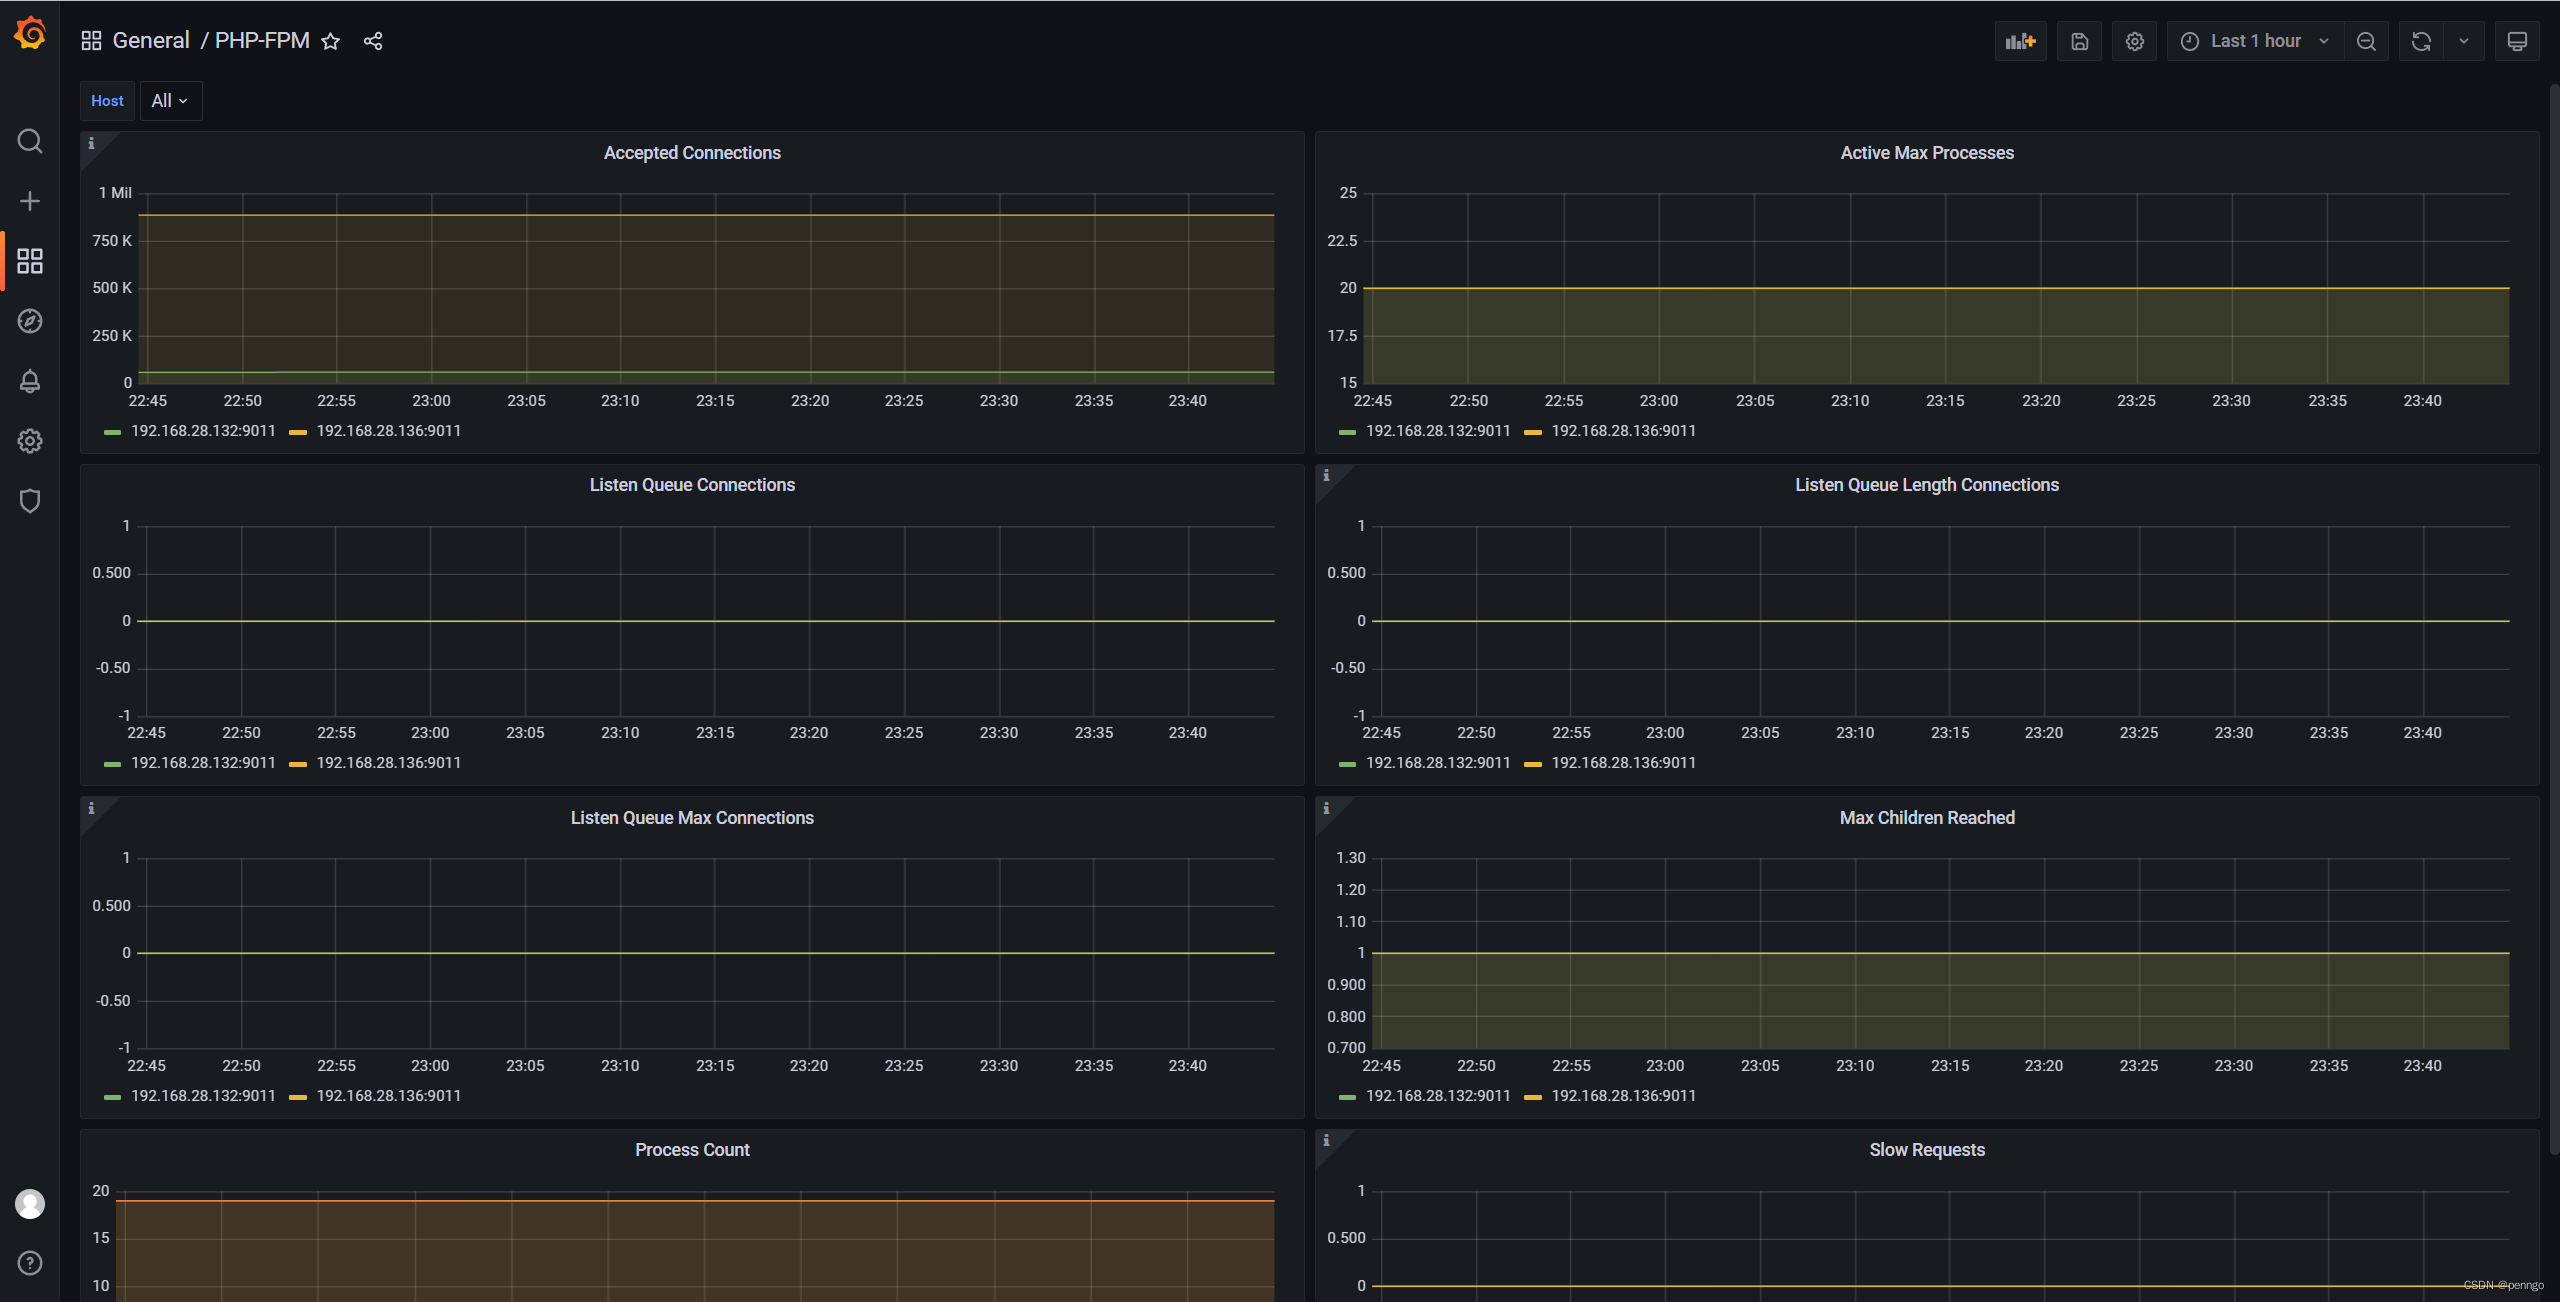The width and height of the screenshot is (2560, 1302).
Task: Open the Host variable All dropdown
Action: (x=170, y=100)
